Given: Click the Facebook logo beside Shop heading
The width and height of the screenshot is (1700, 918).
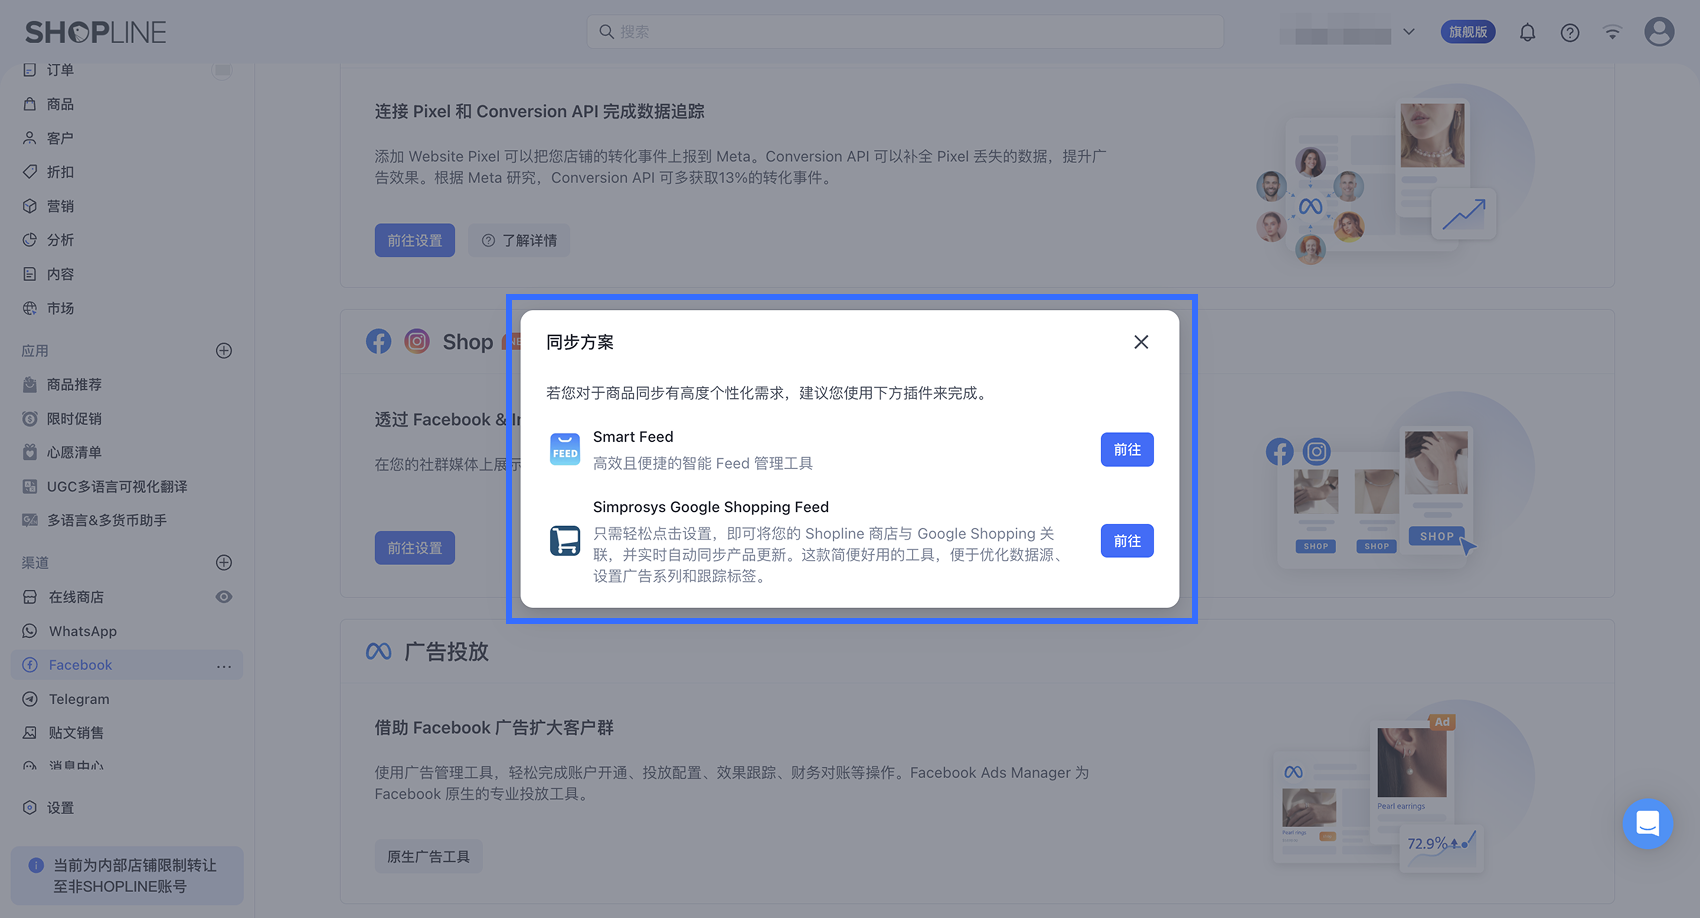Looking at the screenshot, I should (379, 342).
